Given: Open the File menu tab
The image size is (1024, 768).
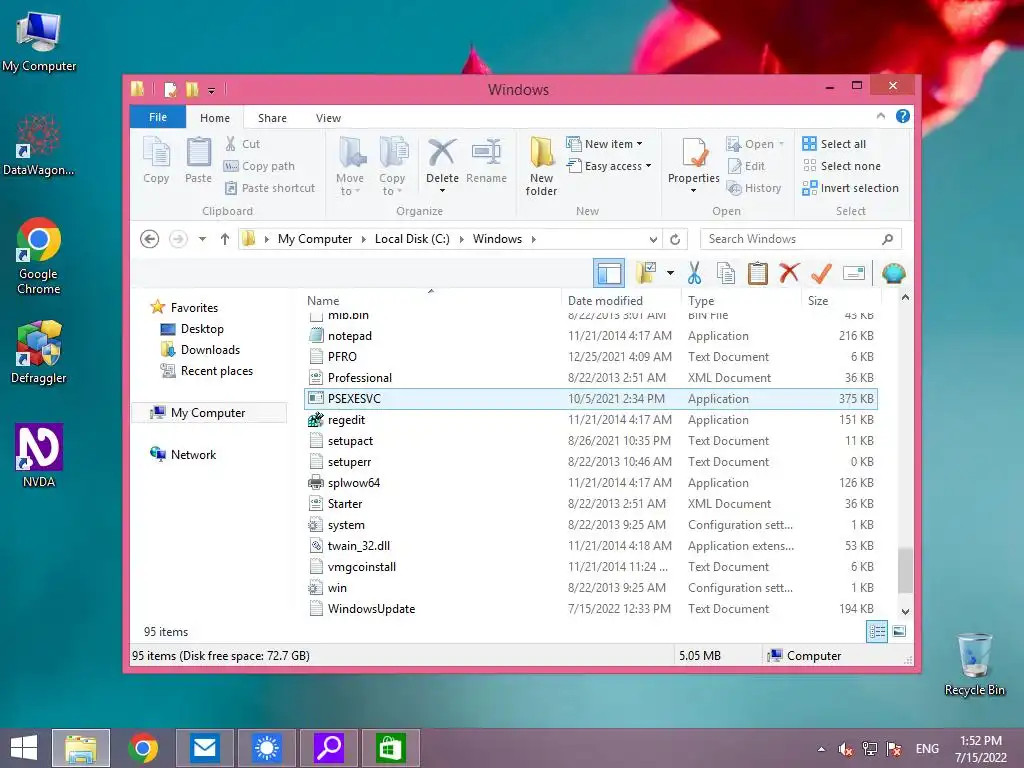Looking at the screenshot, I should point(158,117).
